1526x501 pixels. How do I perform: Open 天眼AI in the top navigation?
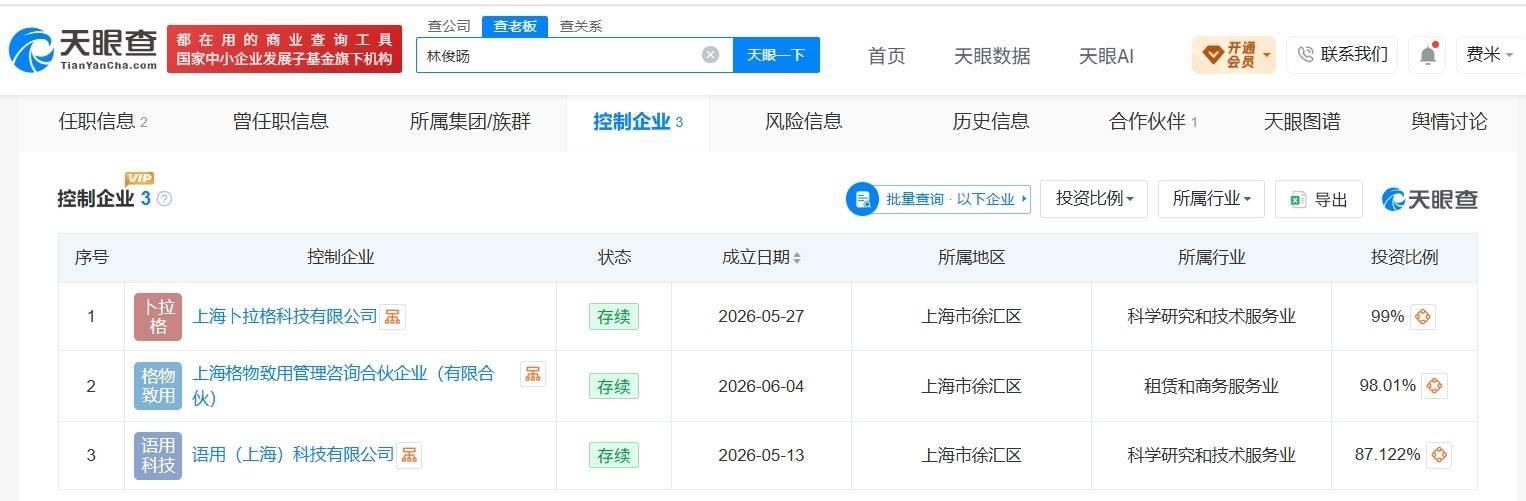tap(1106, 56)
